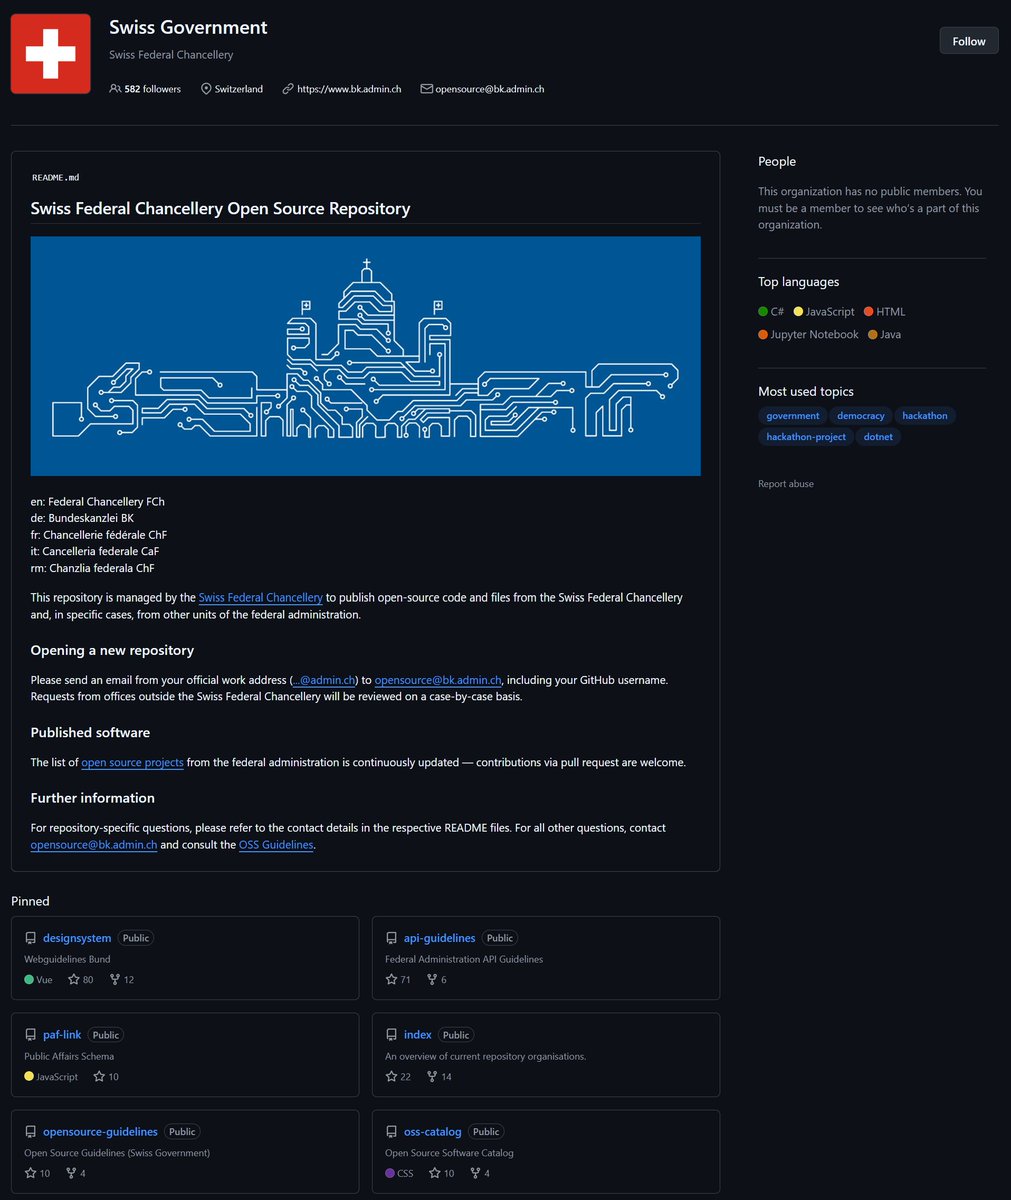Click the README.md file label

point(56,177)
